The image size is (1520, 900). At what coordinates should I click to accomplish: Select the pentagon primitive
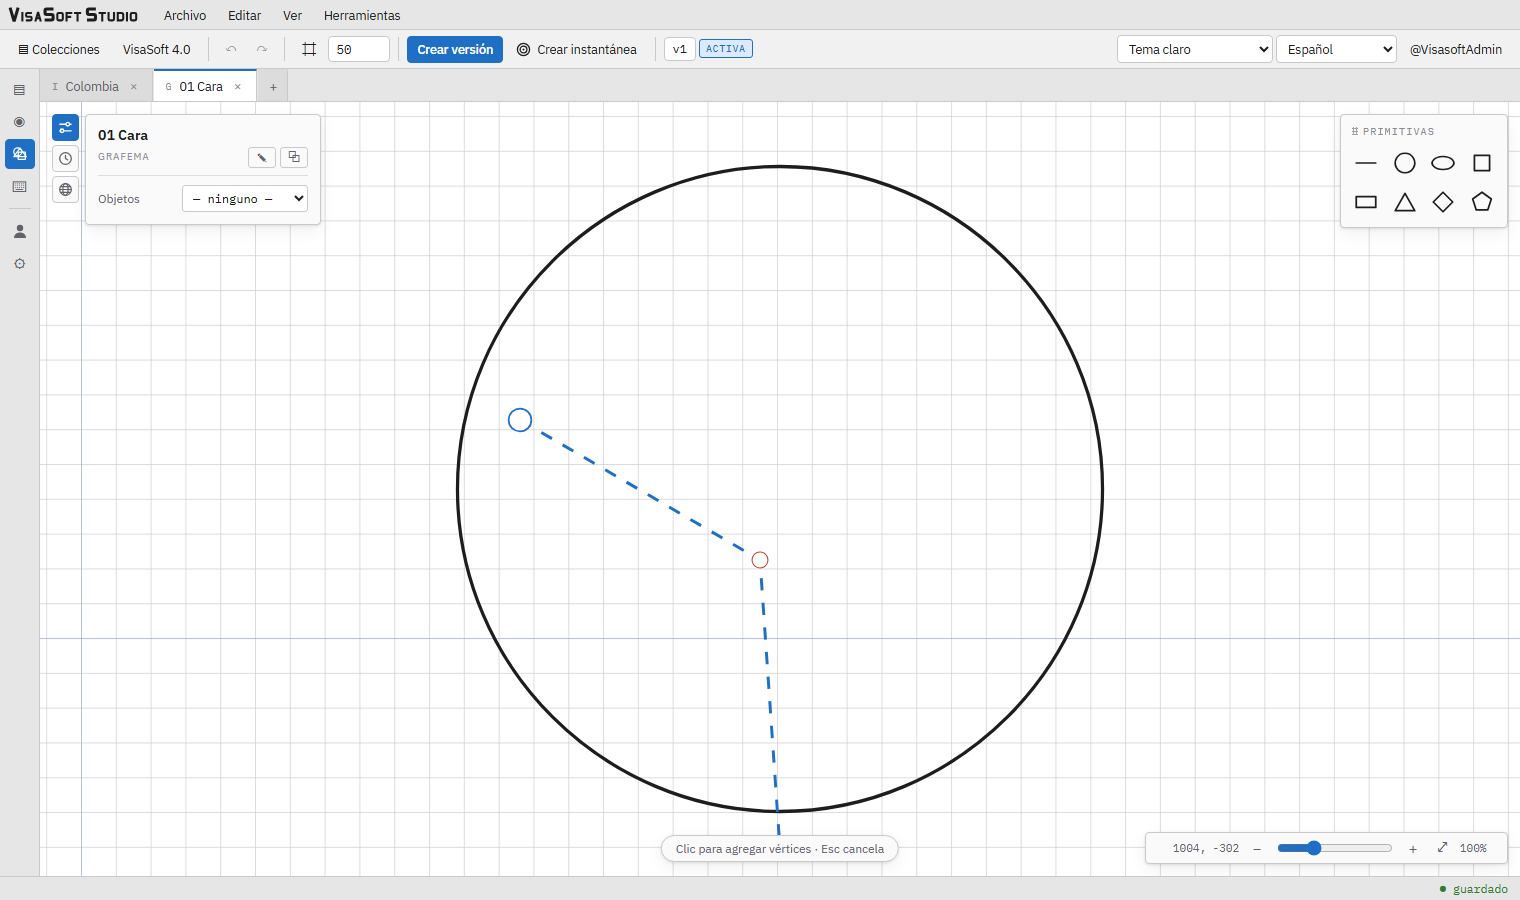(1482, 202)
